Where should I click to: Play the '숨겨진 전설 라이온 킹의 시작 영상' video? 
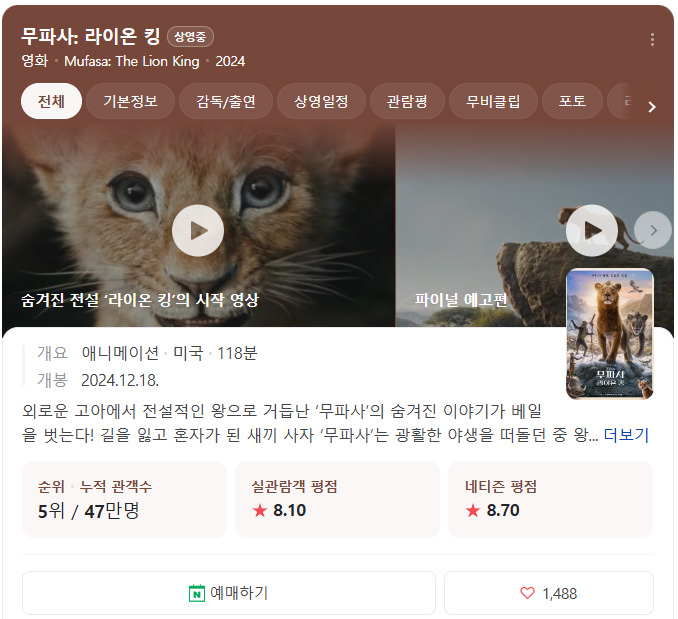click(x=198, y=230)
